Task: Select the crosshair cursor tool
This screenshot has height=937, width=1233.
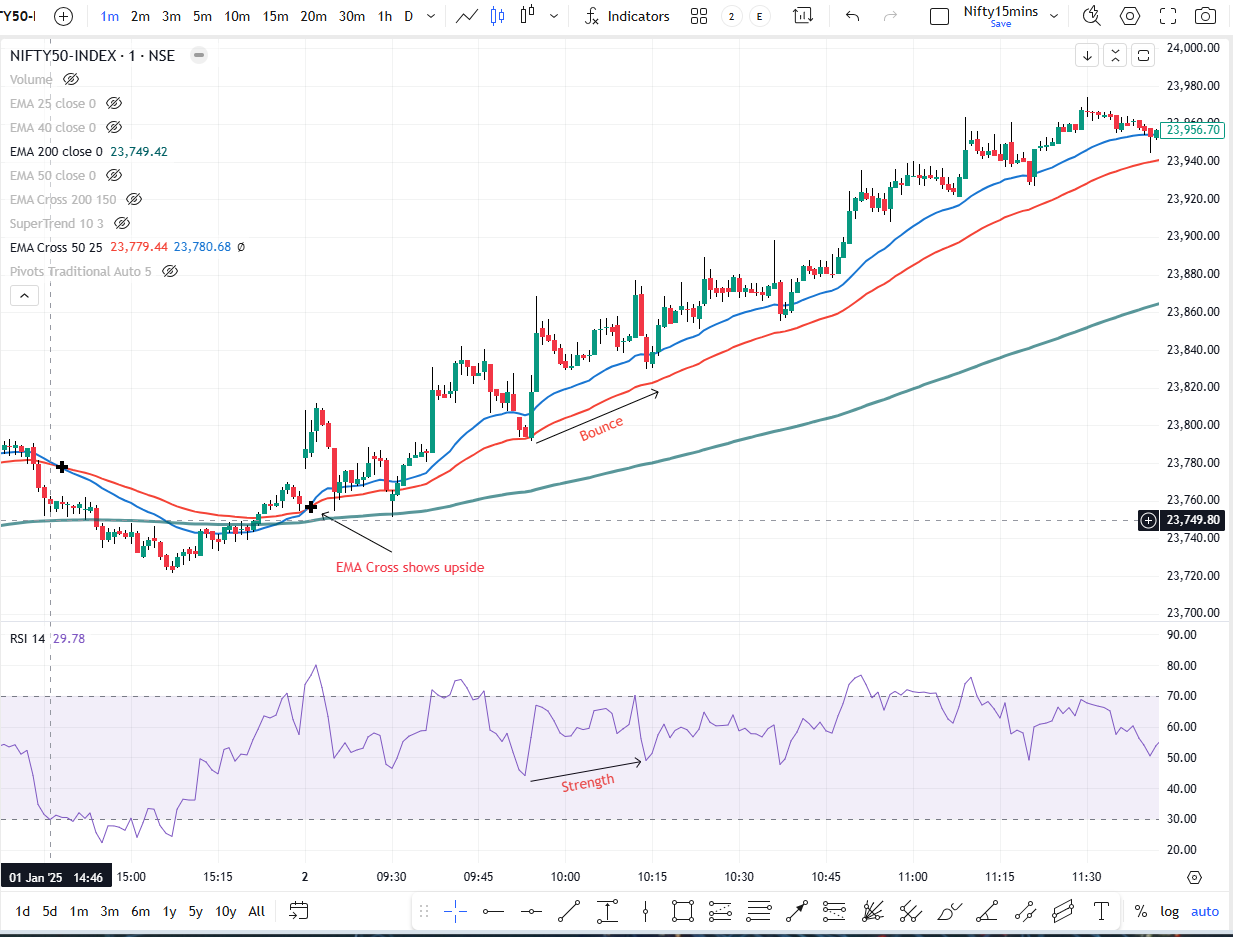Action: (x=456, y=911)
